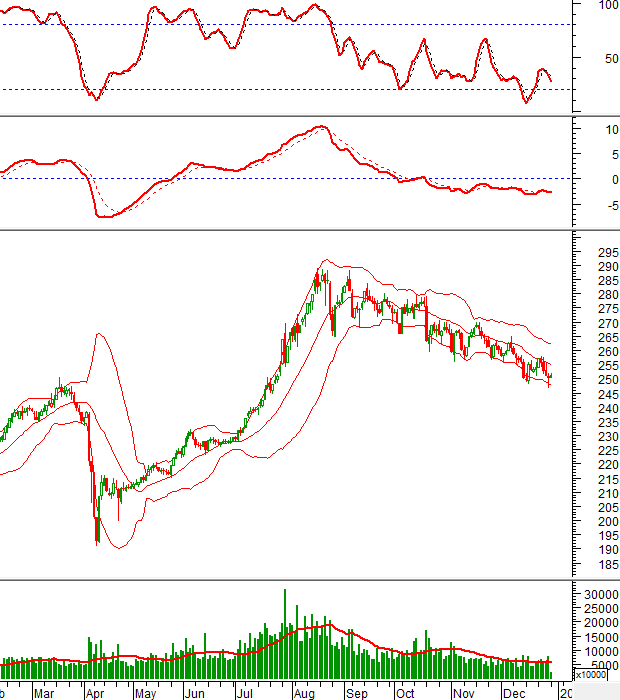Click the 10 label on MACD axis
This screenshot has height=700, width=620.
(x=606, y=130)
